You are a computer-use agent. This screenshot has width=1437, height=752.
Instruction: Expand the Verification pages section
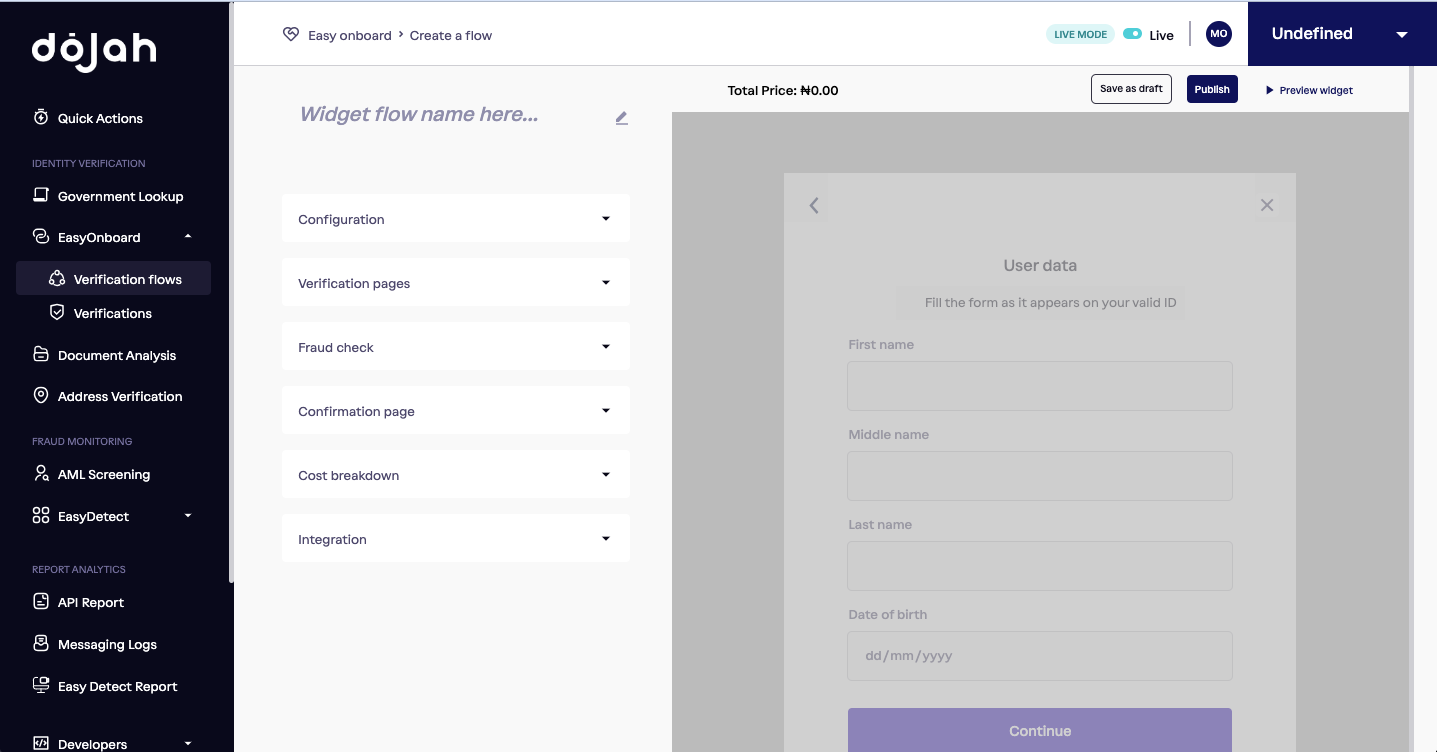pos(456,283)
